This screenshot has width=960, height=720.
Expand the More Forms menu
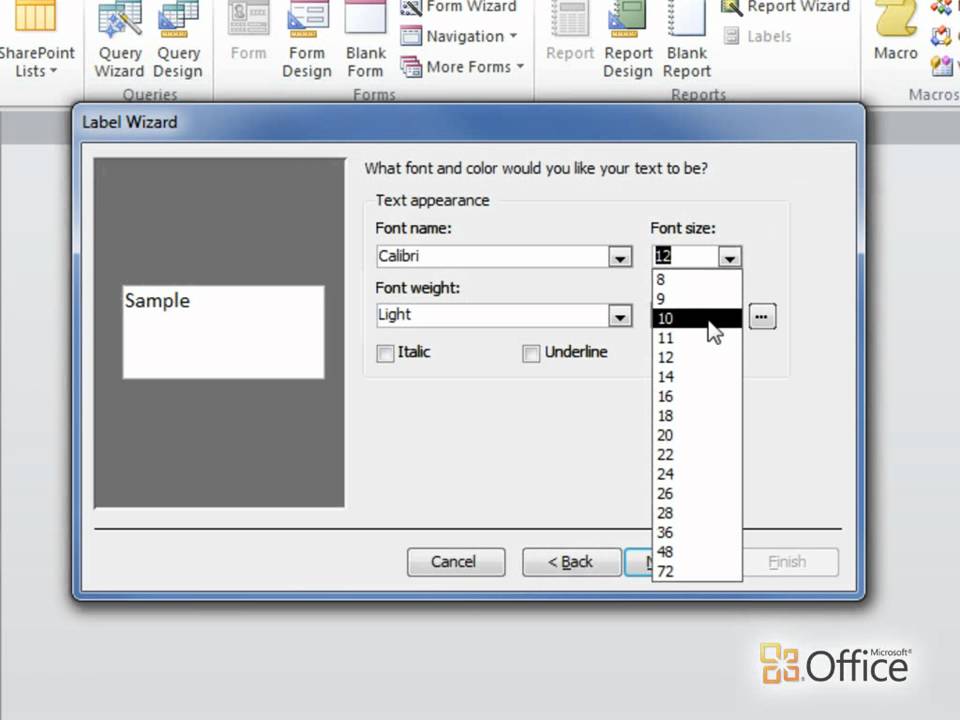[x=463, y=66]
